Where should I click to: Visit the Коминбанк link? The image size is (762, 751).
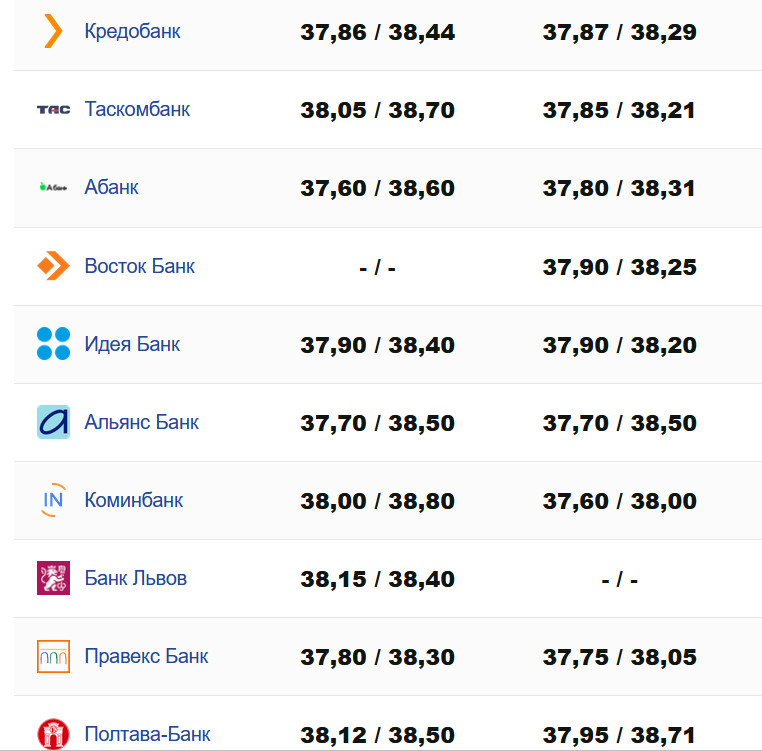(x=133, y=500)
